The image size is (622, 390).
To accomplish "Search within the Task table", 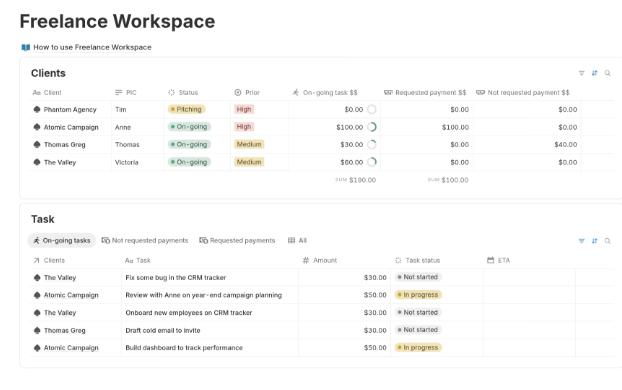I will pyautogui.click(x=607, y=241).
